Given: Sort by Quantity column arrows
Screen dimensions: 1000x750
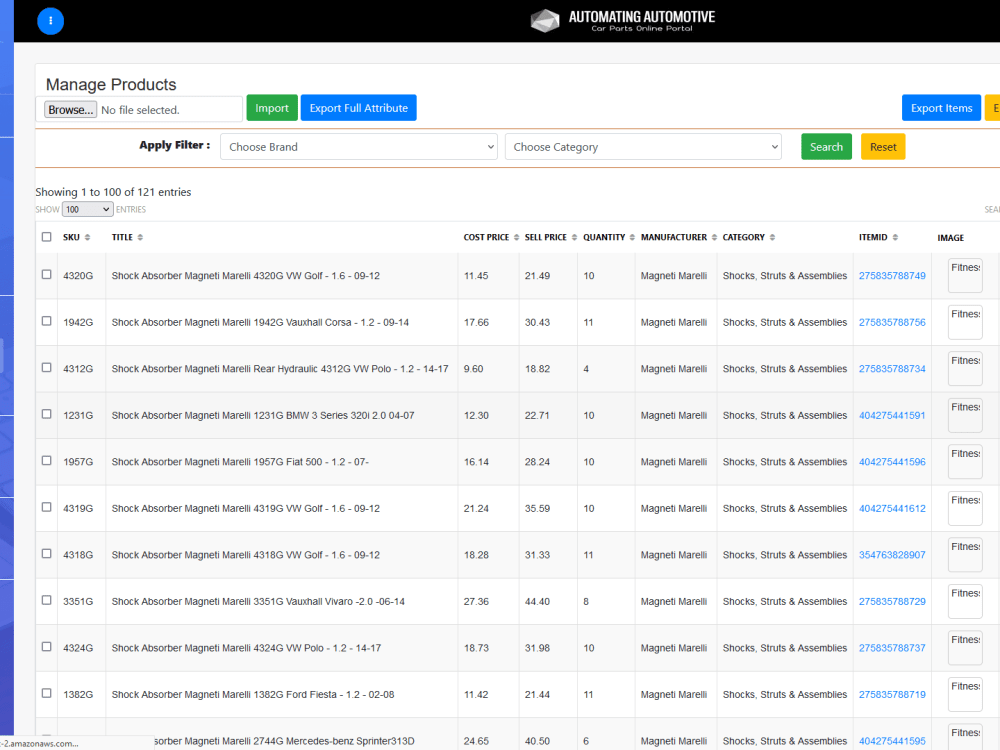Looking at the screenshot, I should tap(632, 237).
